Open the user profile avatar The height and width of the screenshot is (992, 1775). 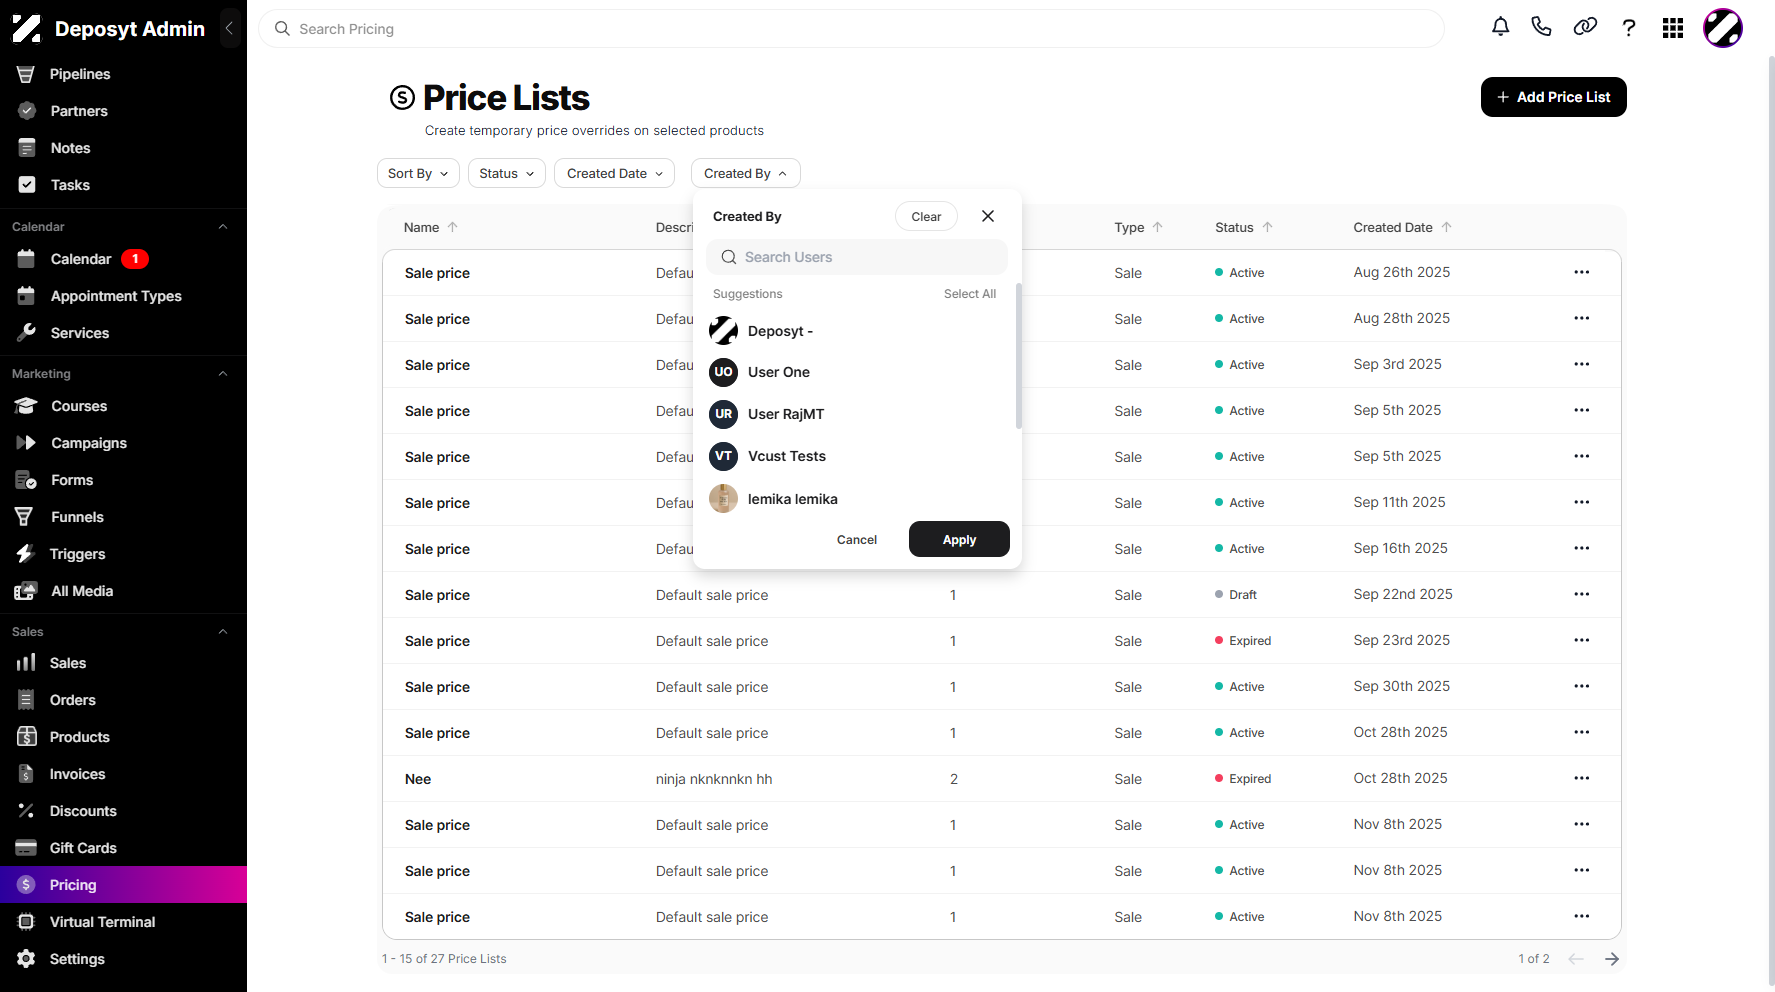(x=1723, y=28)
